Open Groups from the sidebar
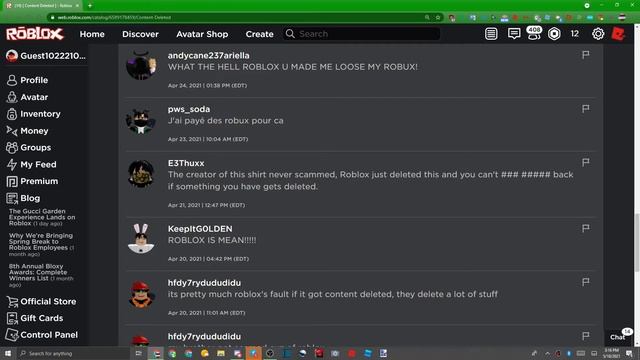 click(29, 147)
